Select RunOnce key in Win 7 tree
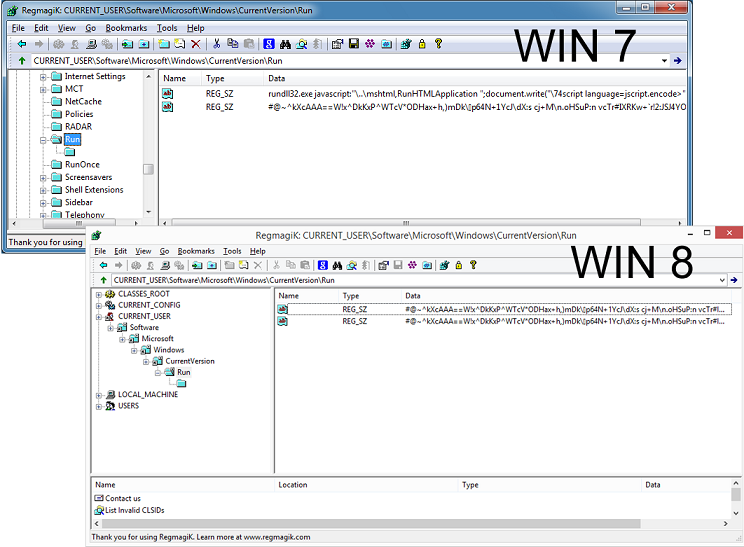 tap(82, 165)
